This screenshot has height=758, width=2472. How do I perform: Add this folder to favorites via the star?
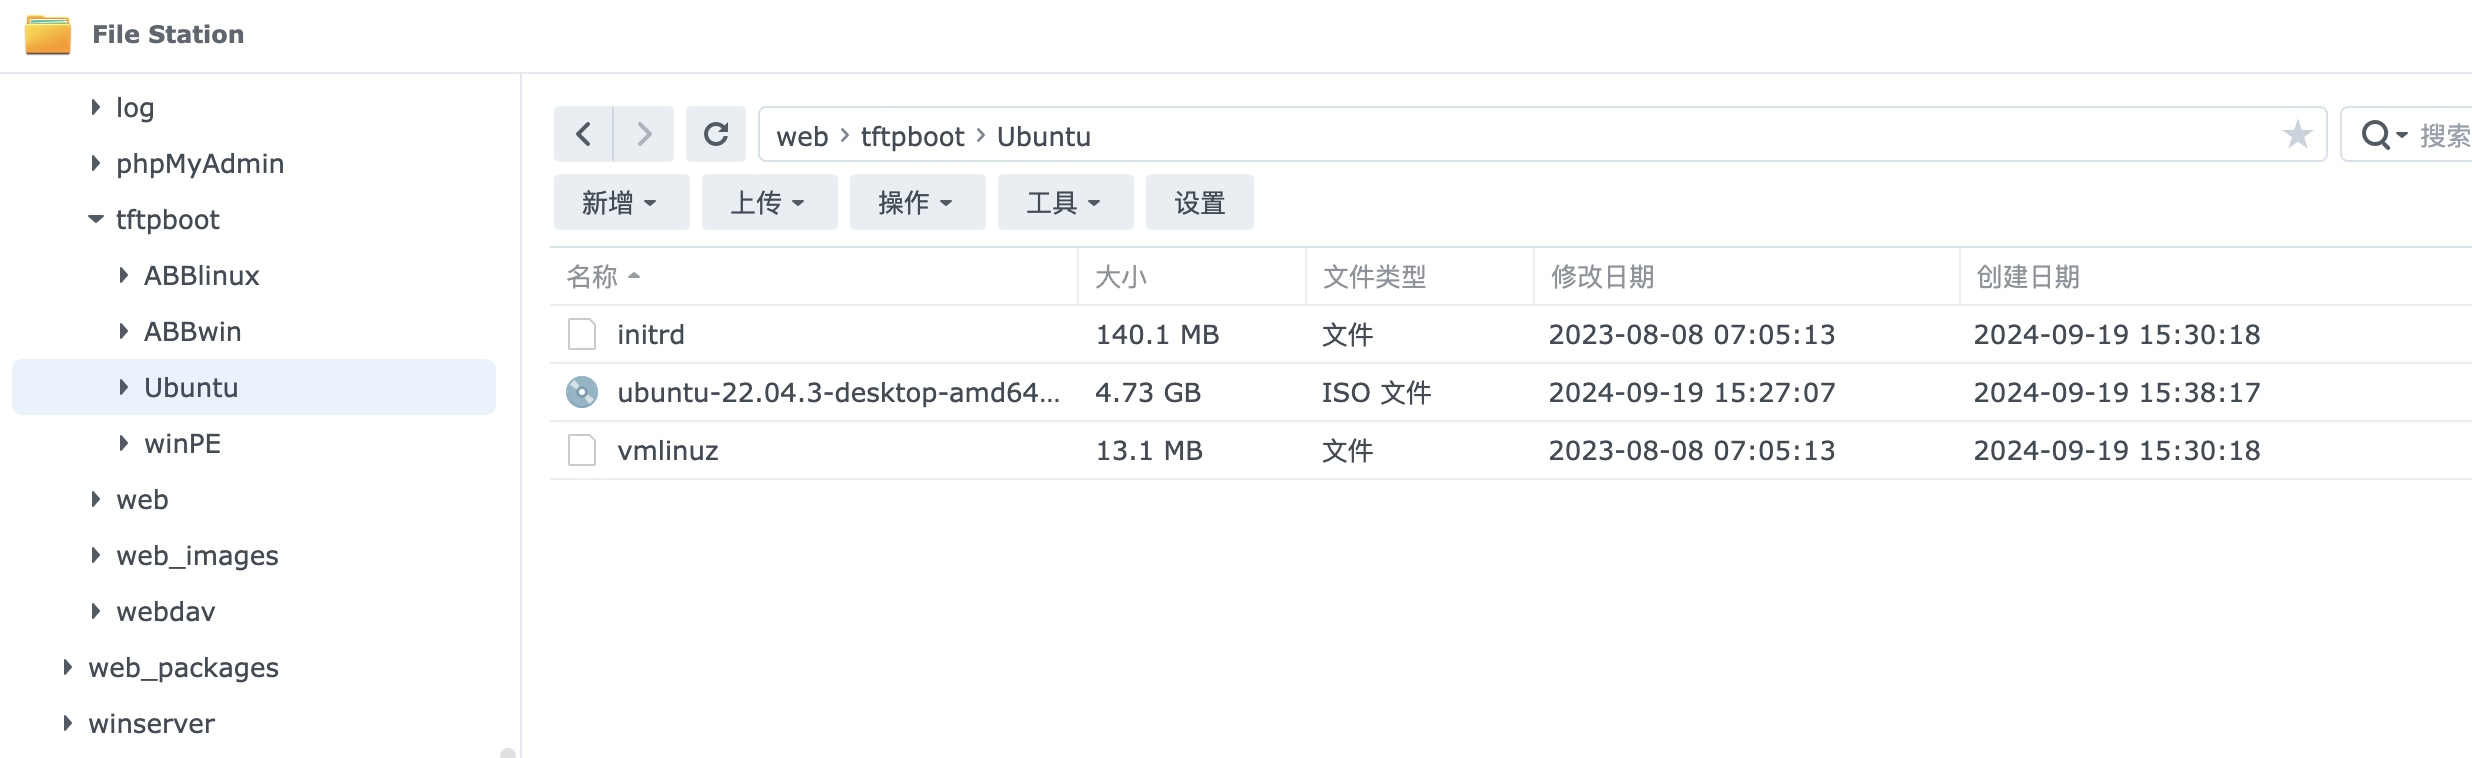tap(2297, 134)
